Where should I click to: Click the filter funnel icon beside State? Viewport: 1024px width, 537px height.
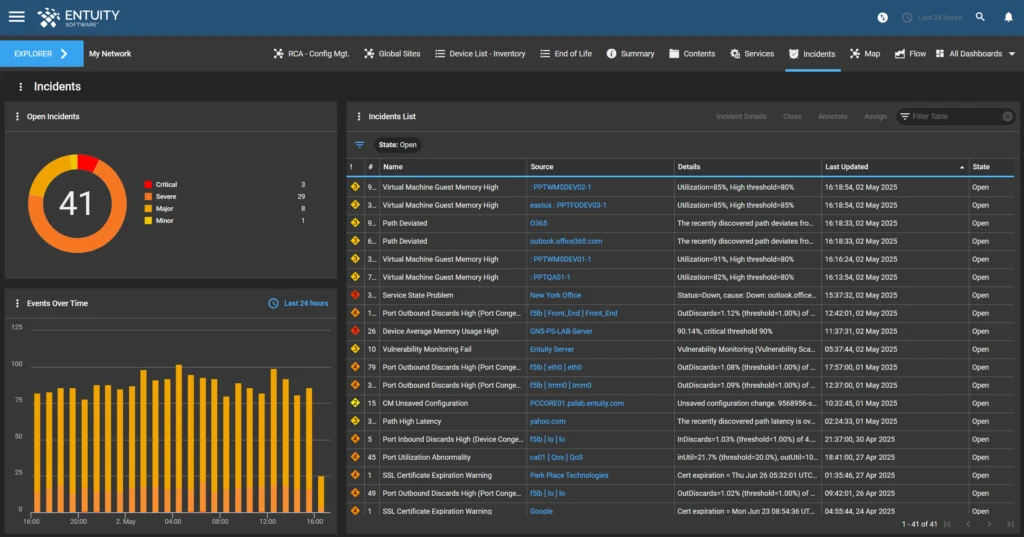click(359, 144)
